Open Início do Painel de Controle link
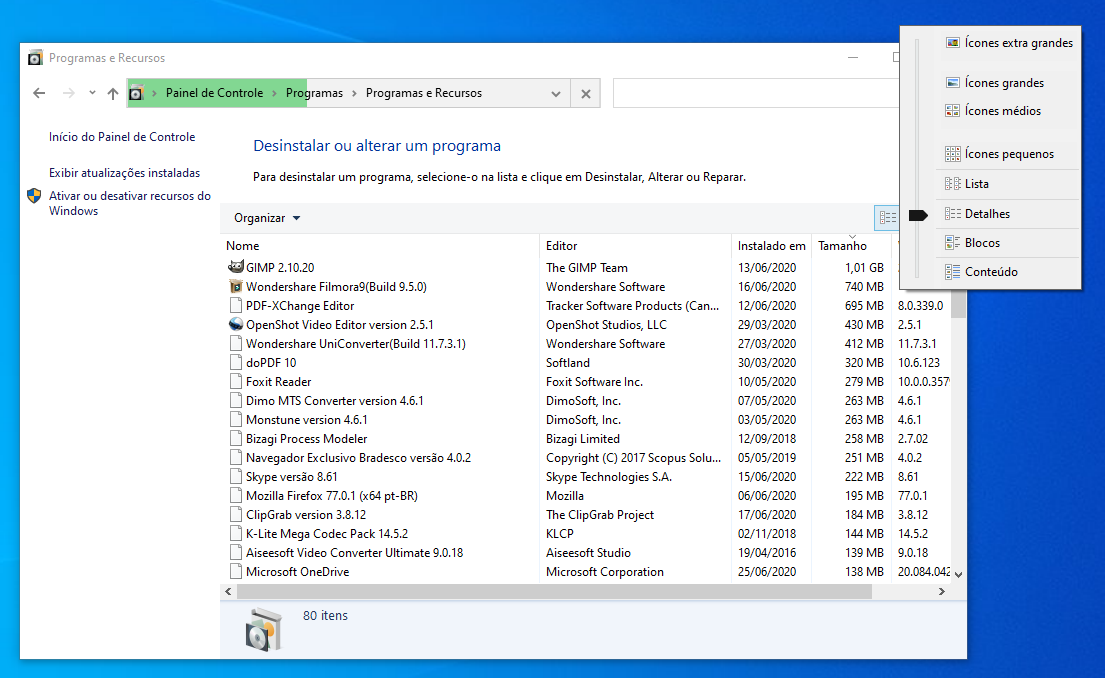Image resolution: width=1105 pixels, height=678 pixels. [x=122, y=137]
